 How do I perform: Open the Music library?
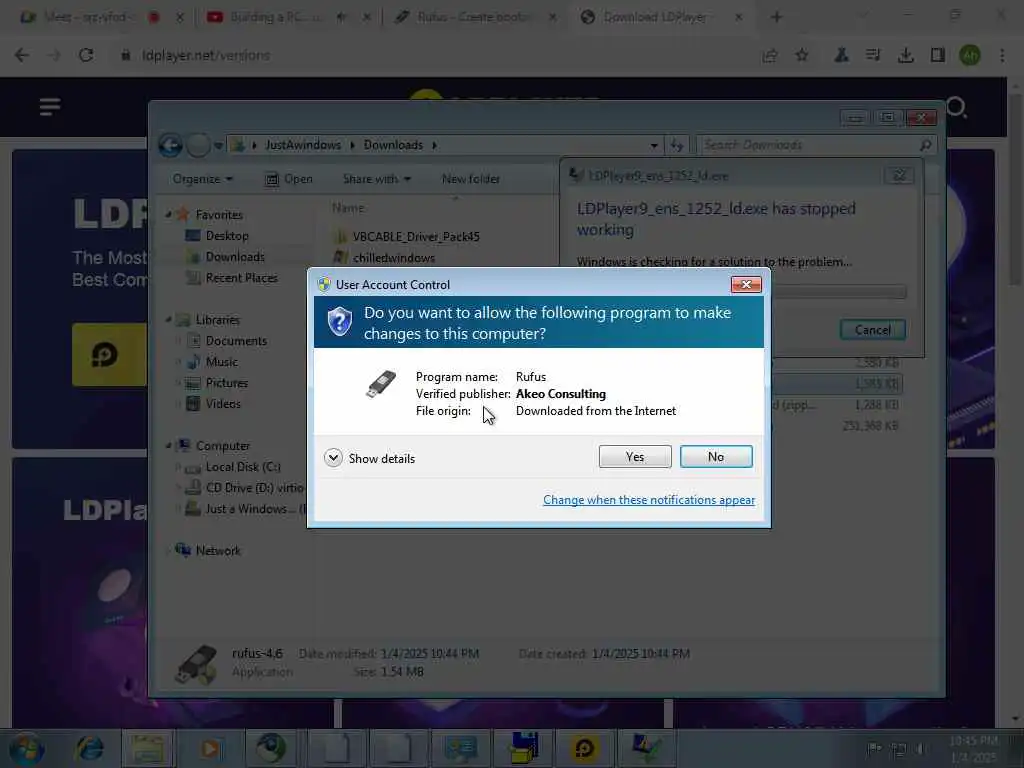pos(221,362)
